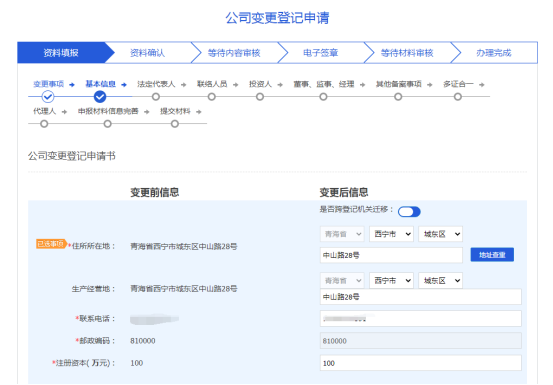Image resolution: width=553 pixels, height=385 pixels.
Task: Select the 等待内容审核 stage tab
Action: pyautogui.click(x=234, y=53)
